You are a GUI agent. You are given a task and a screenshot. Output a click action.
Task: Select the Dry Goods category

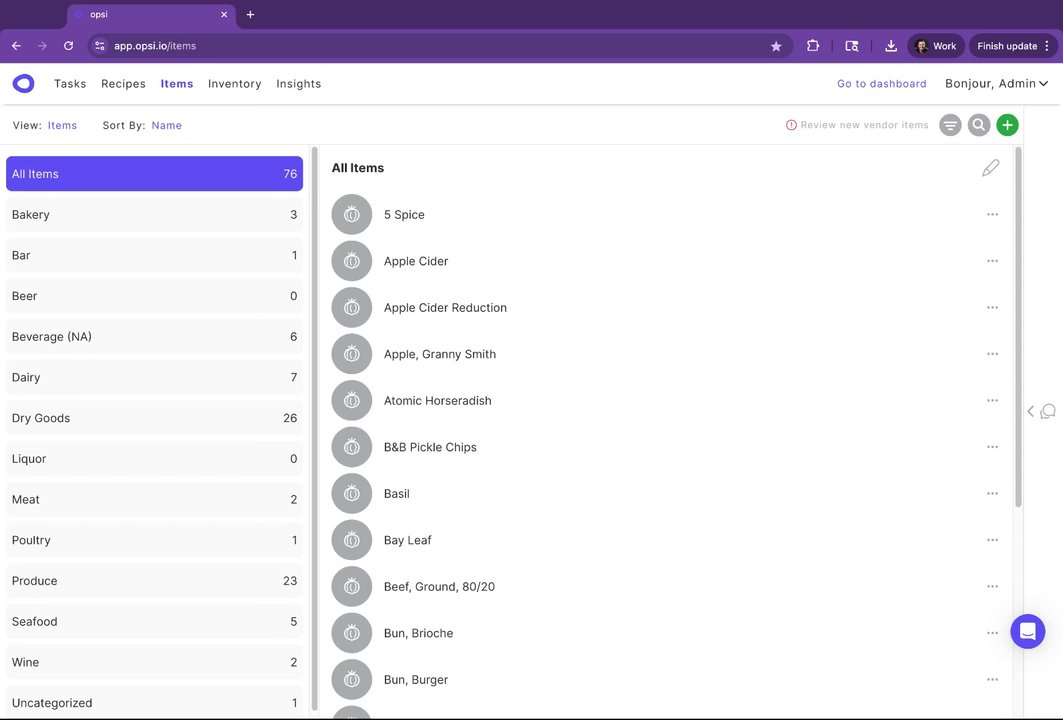pyautogui.click(x=155, y=418)
